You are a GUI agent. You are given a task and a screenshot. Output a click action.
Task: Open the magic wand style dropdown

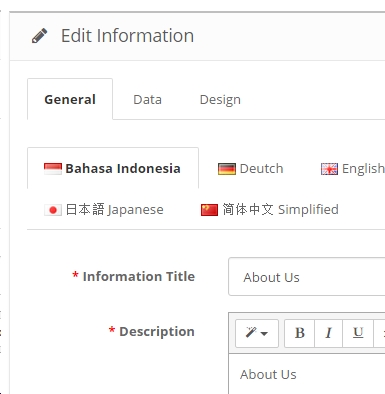(257, 333)
